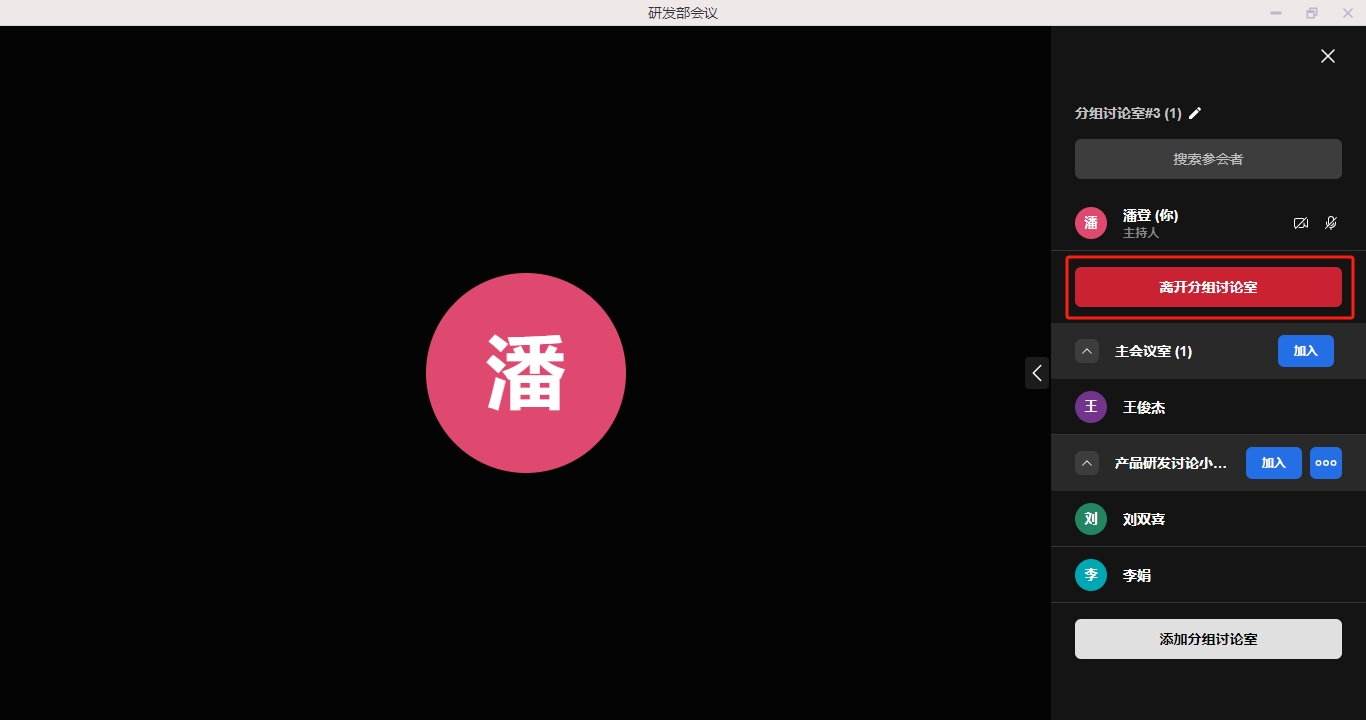
Task: Collapse the 主会议室 participant list
Action: pyautogui.click(x=1087, y=351)
